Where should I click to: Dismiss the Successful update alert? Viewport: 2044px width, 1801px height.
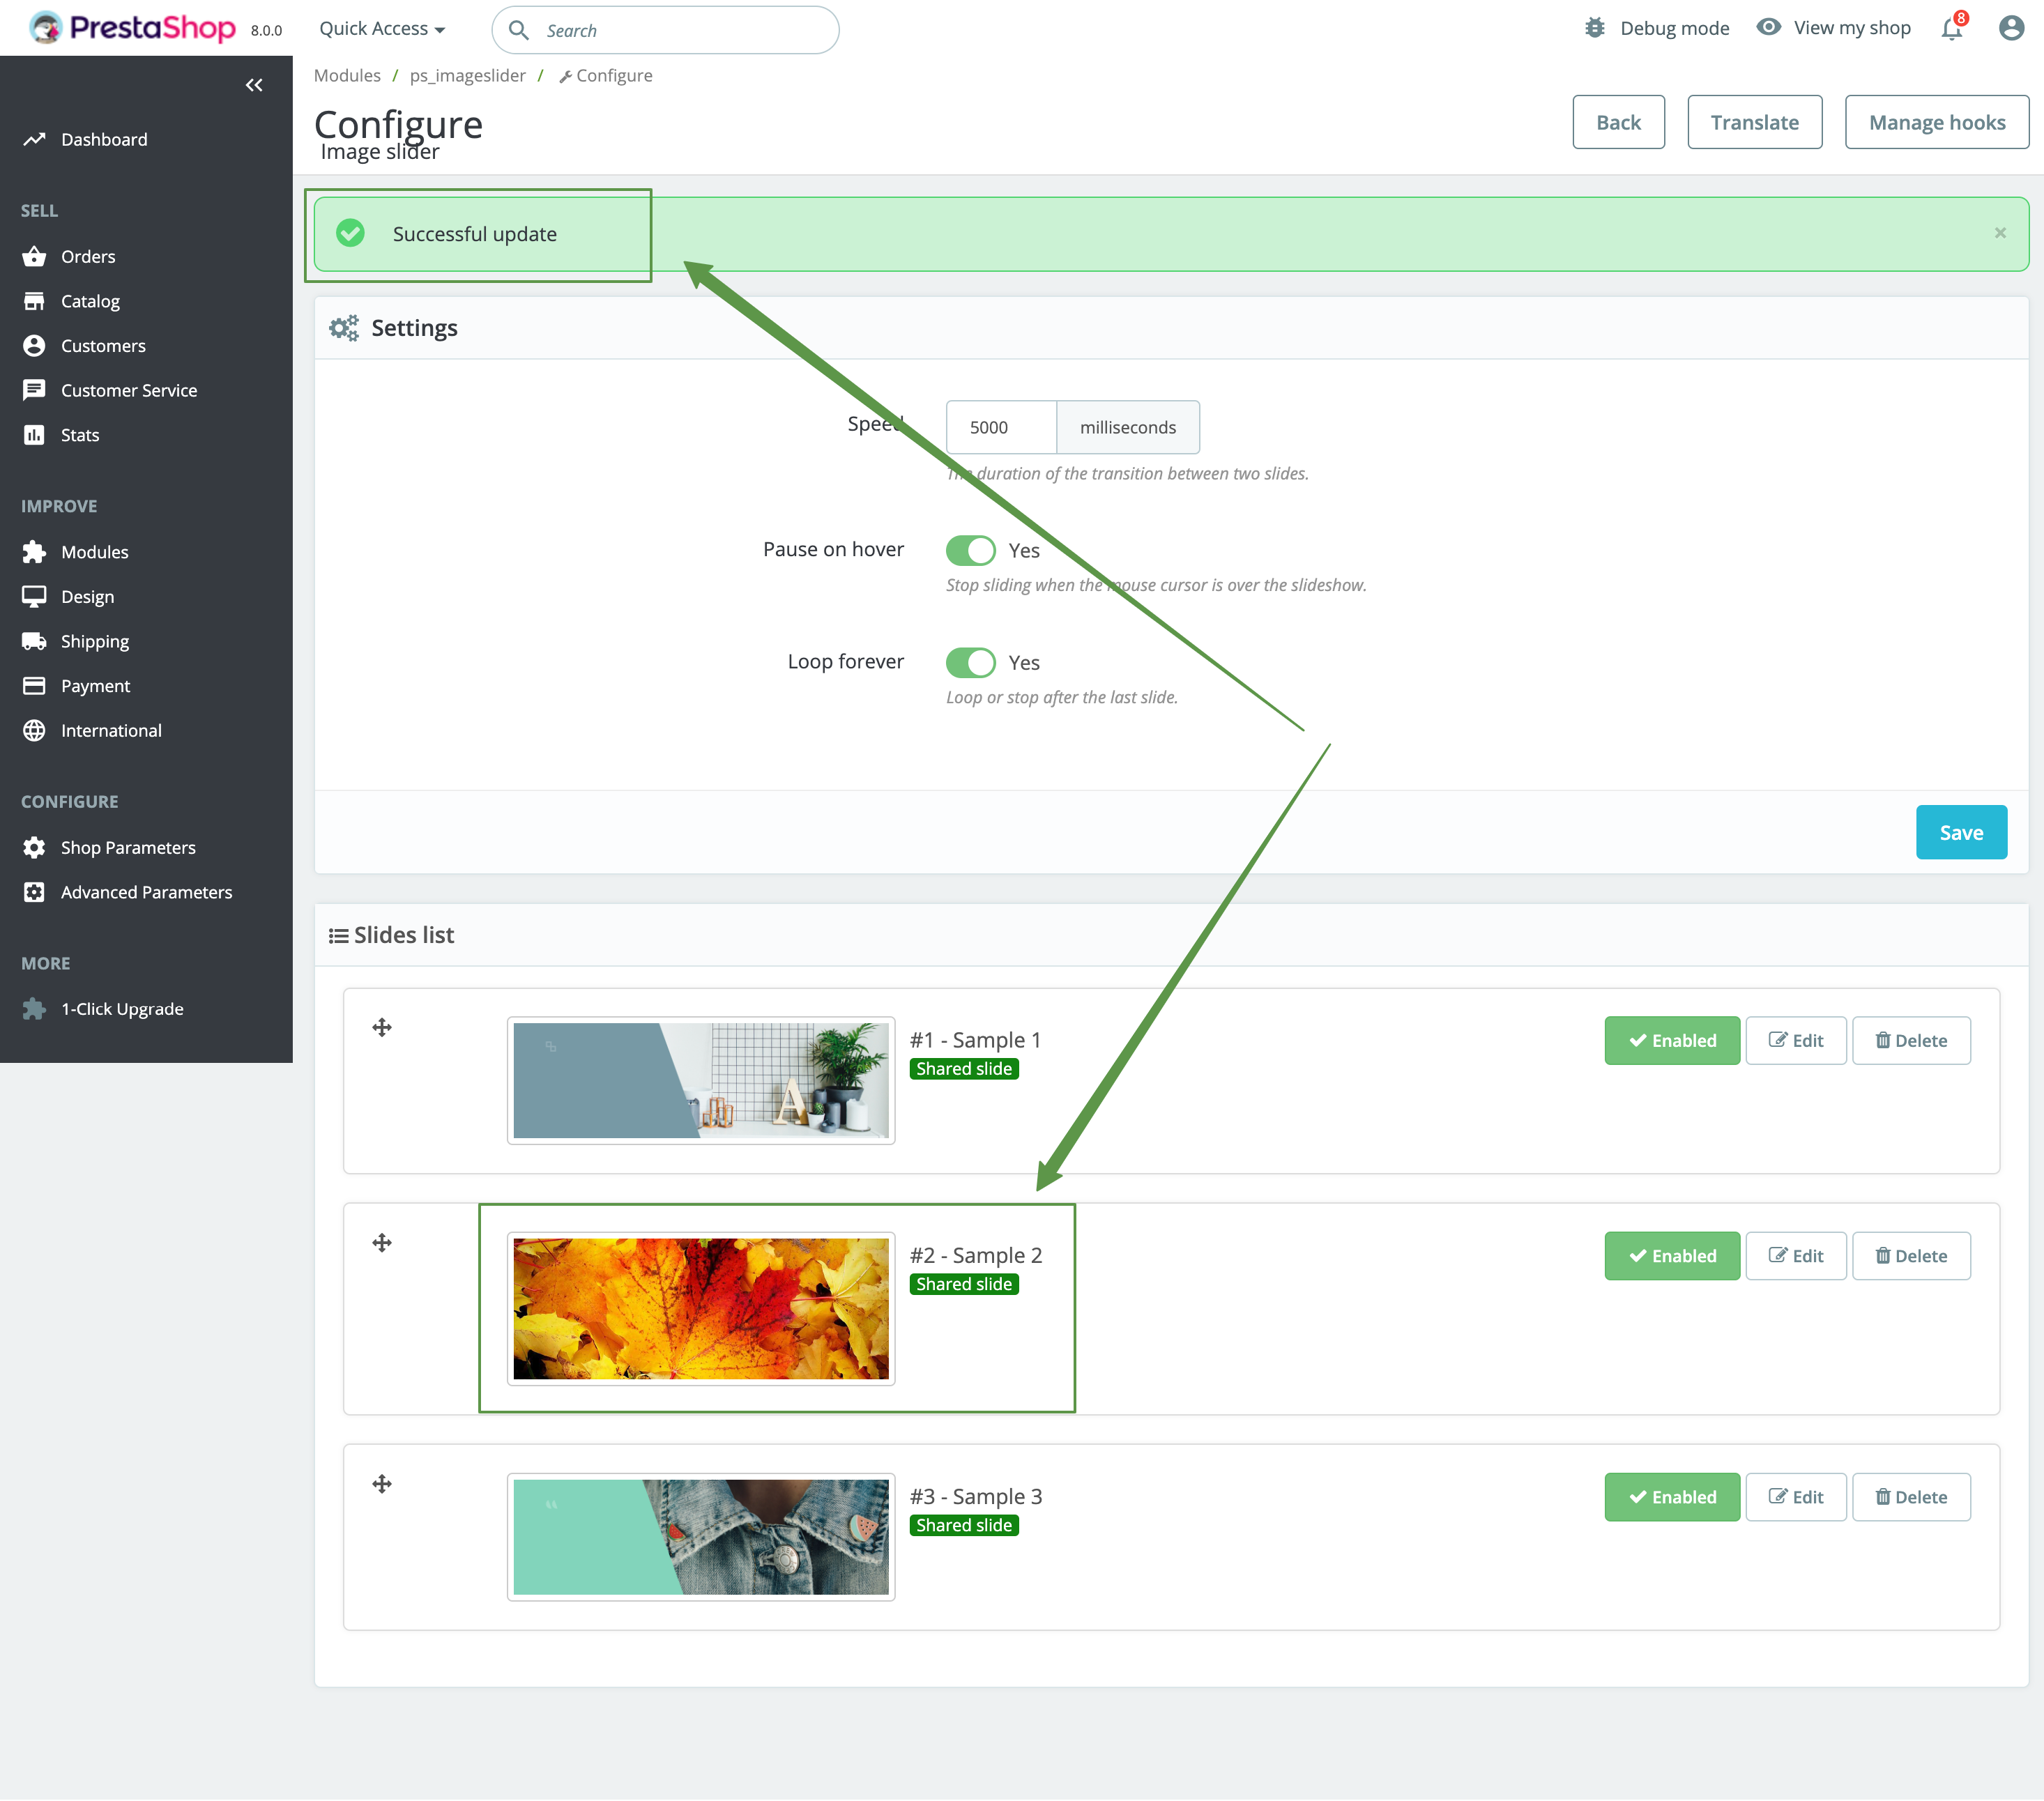[2000, 233]
